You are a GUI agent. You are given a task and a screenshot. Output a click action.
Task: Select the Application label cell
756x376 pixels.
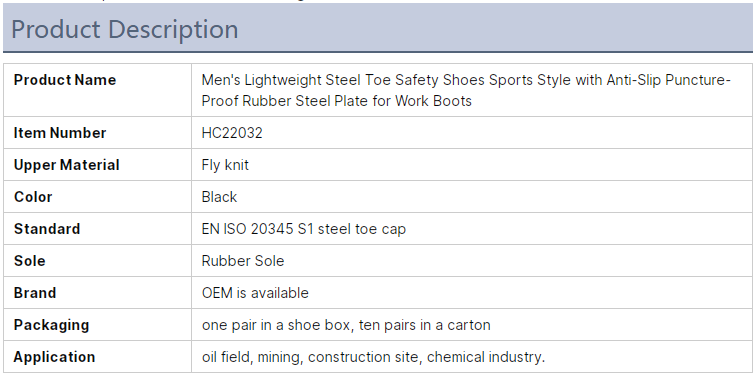pos(97,357)
